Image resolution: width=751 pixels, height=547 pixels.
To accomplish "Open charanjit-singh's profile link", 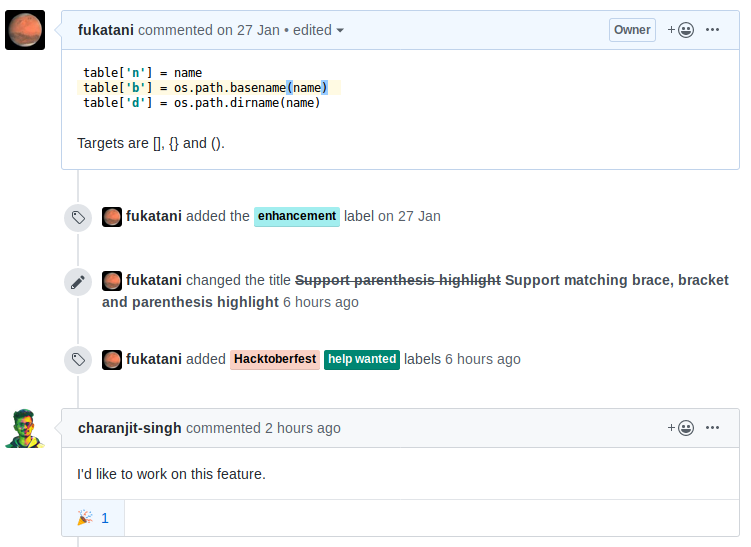I will (x=130, y=428).
